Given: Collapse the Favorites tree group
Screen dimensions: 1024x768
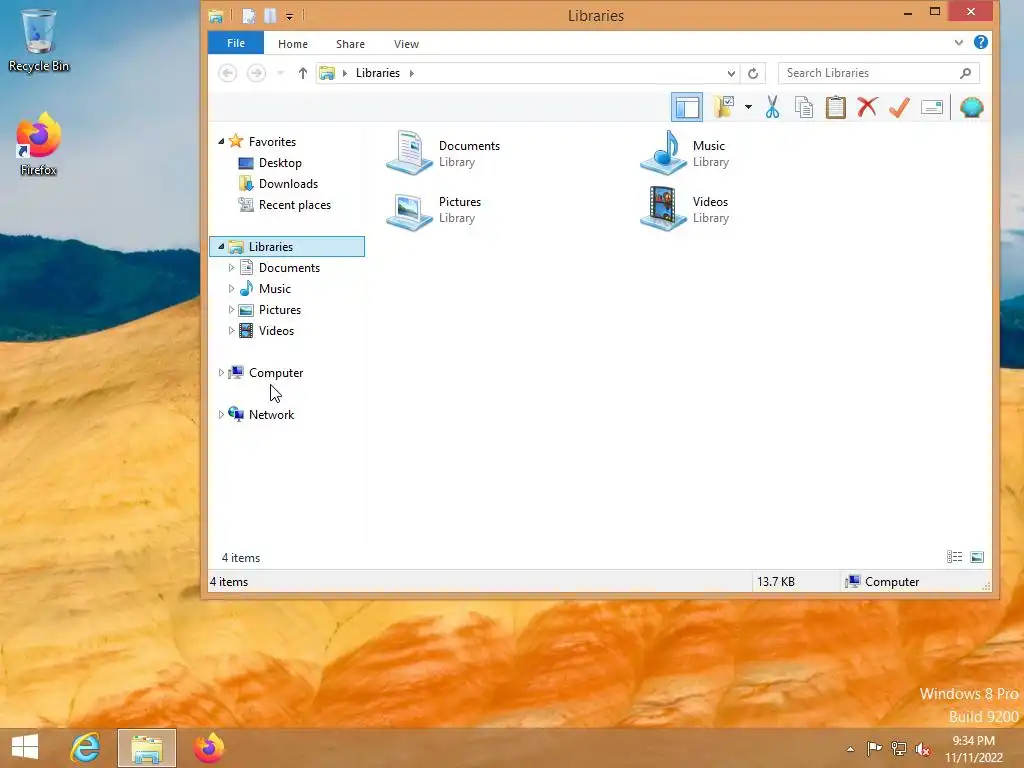Looking at the screenshot, I should (x=221, y=141).
